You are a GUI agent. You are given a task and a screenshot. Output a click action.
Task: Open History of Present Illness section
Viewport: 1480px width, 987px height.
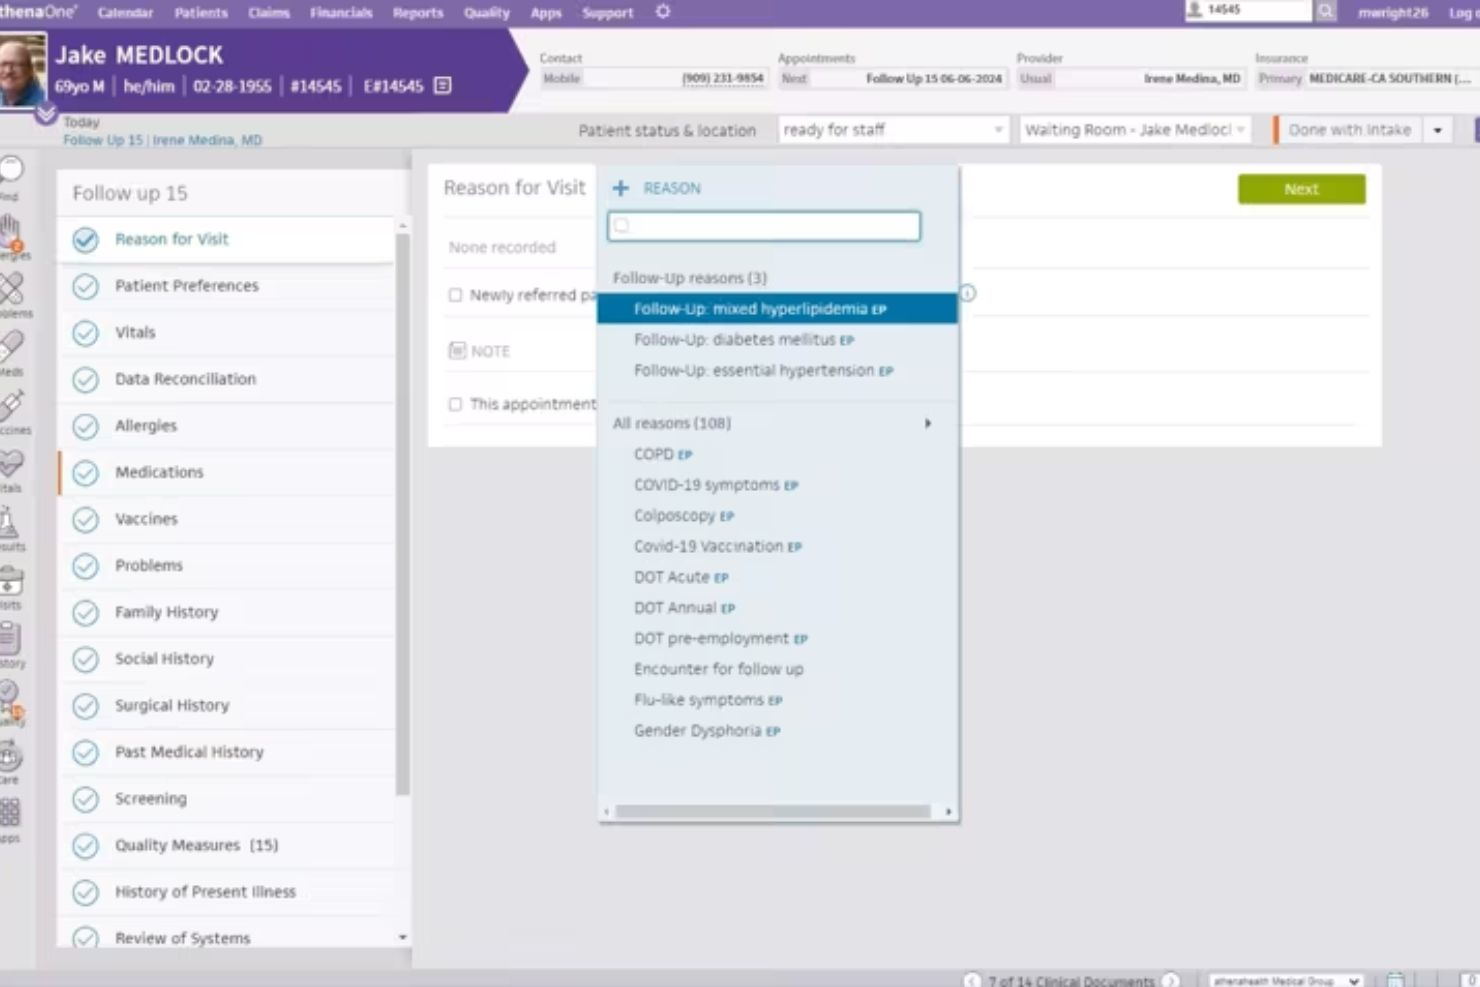tap(205, 892)
